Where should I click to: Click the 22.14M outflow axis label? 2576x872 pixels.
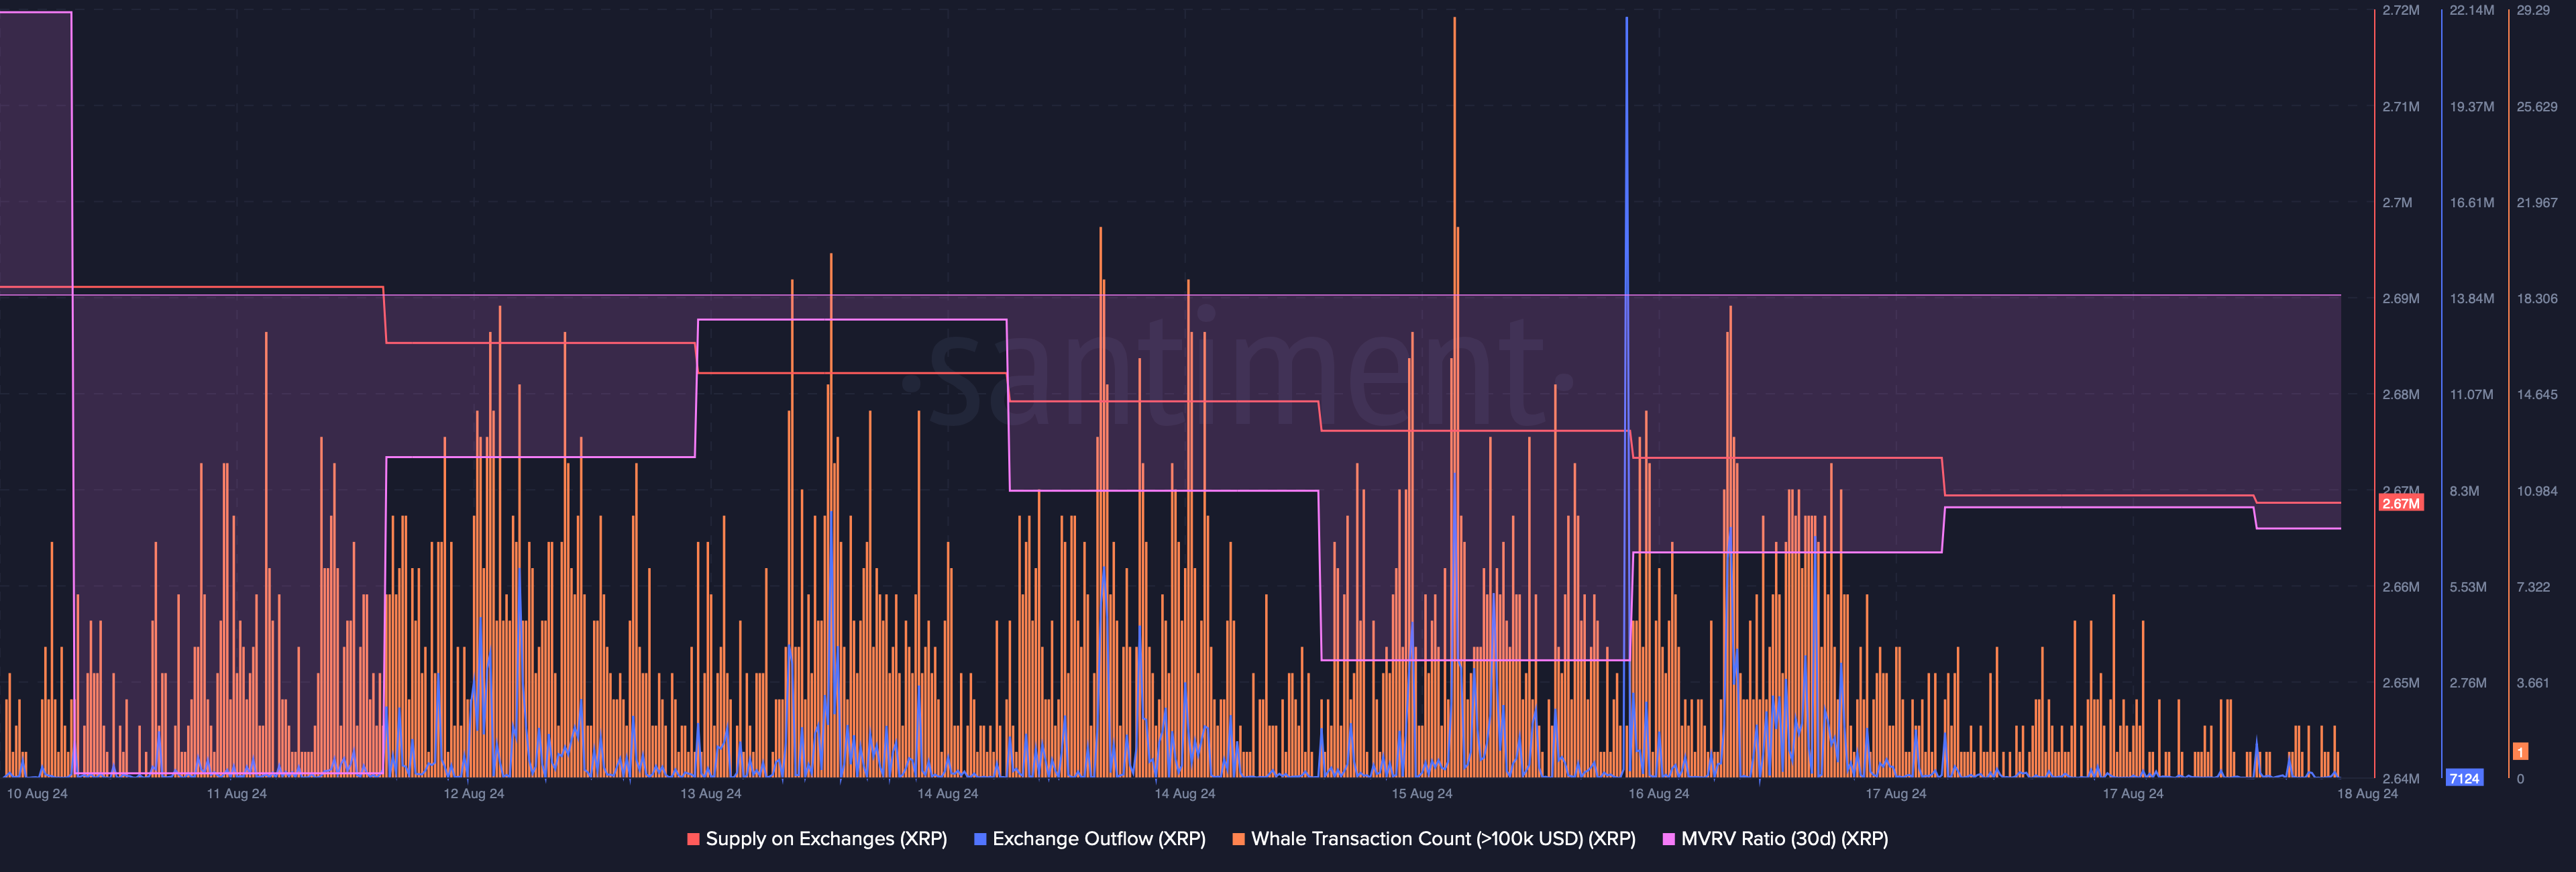click(2472, 10)
